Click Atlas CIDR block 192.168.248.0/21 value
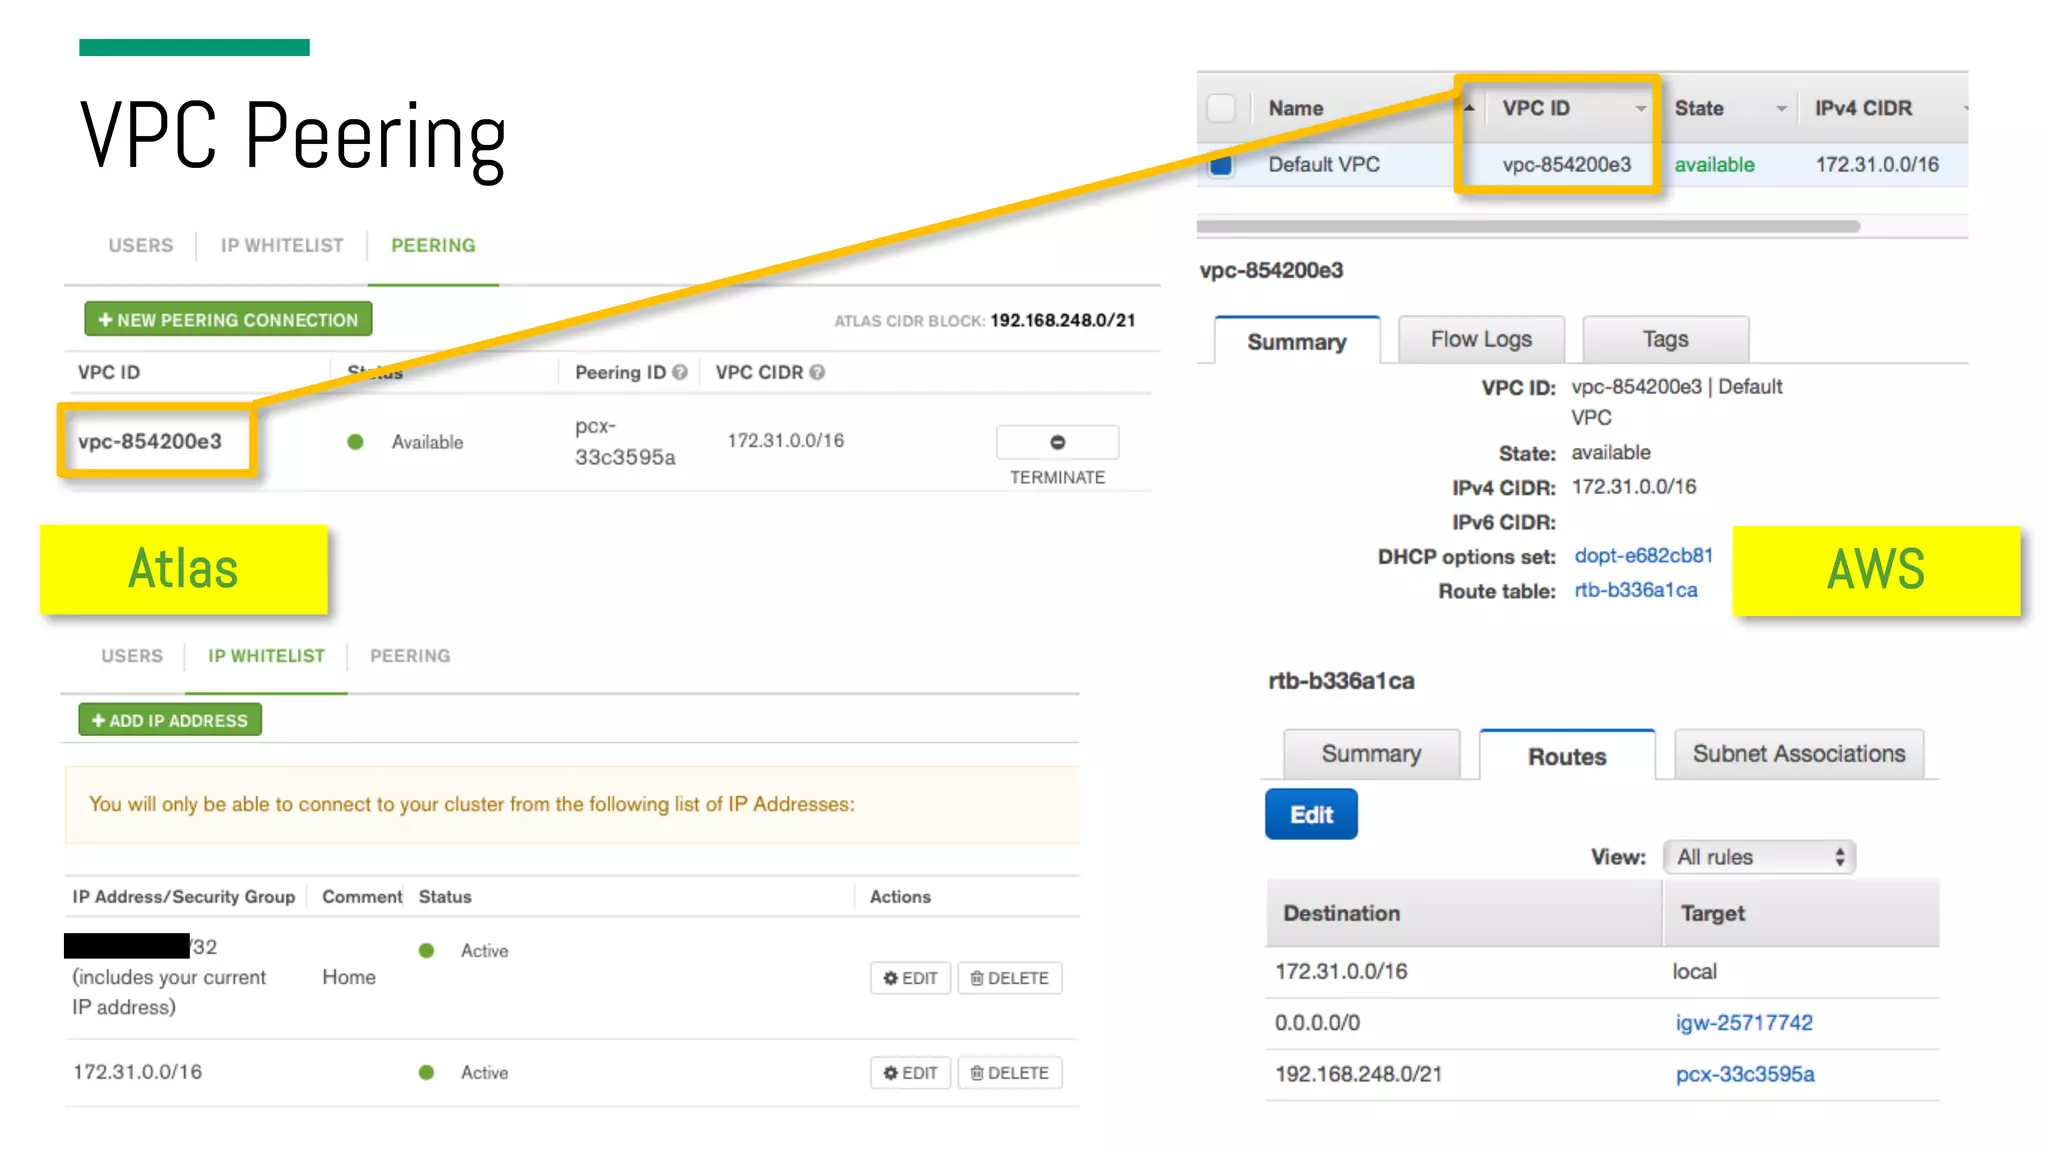This screenshot has width=2048, height=1152. coord(1063,320)
